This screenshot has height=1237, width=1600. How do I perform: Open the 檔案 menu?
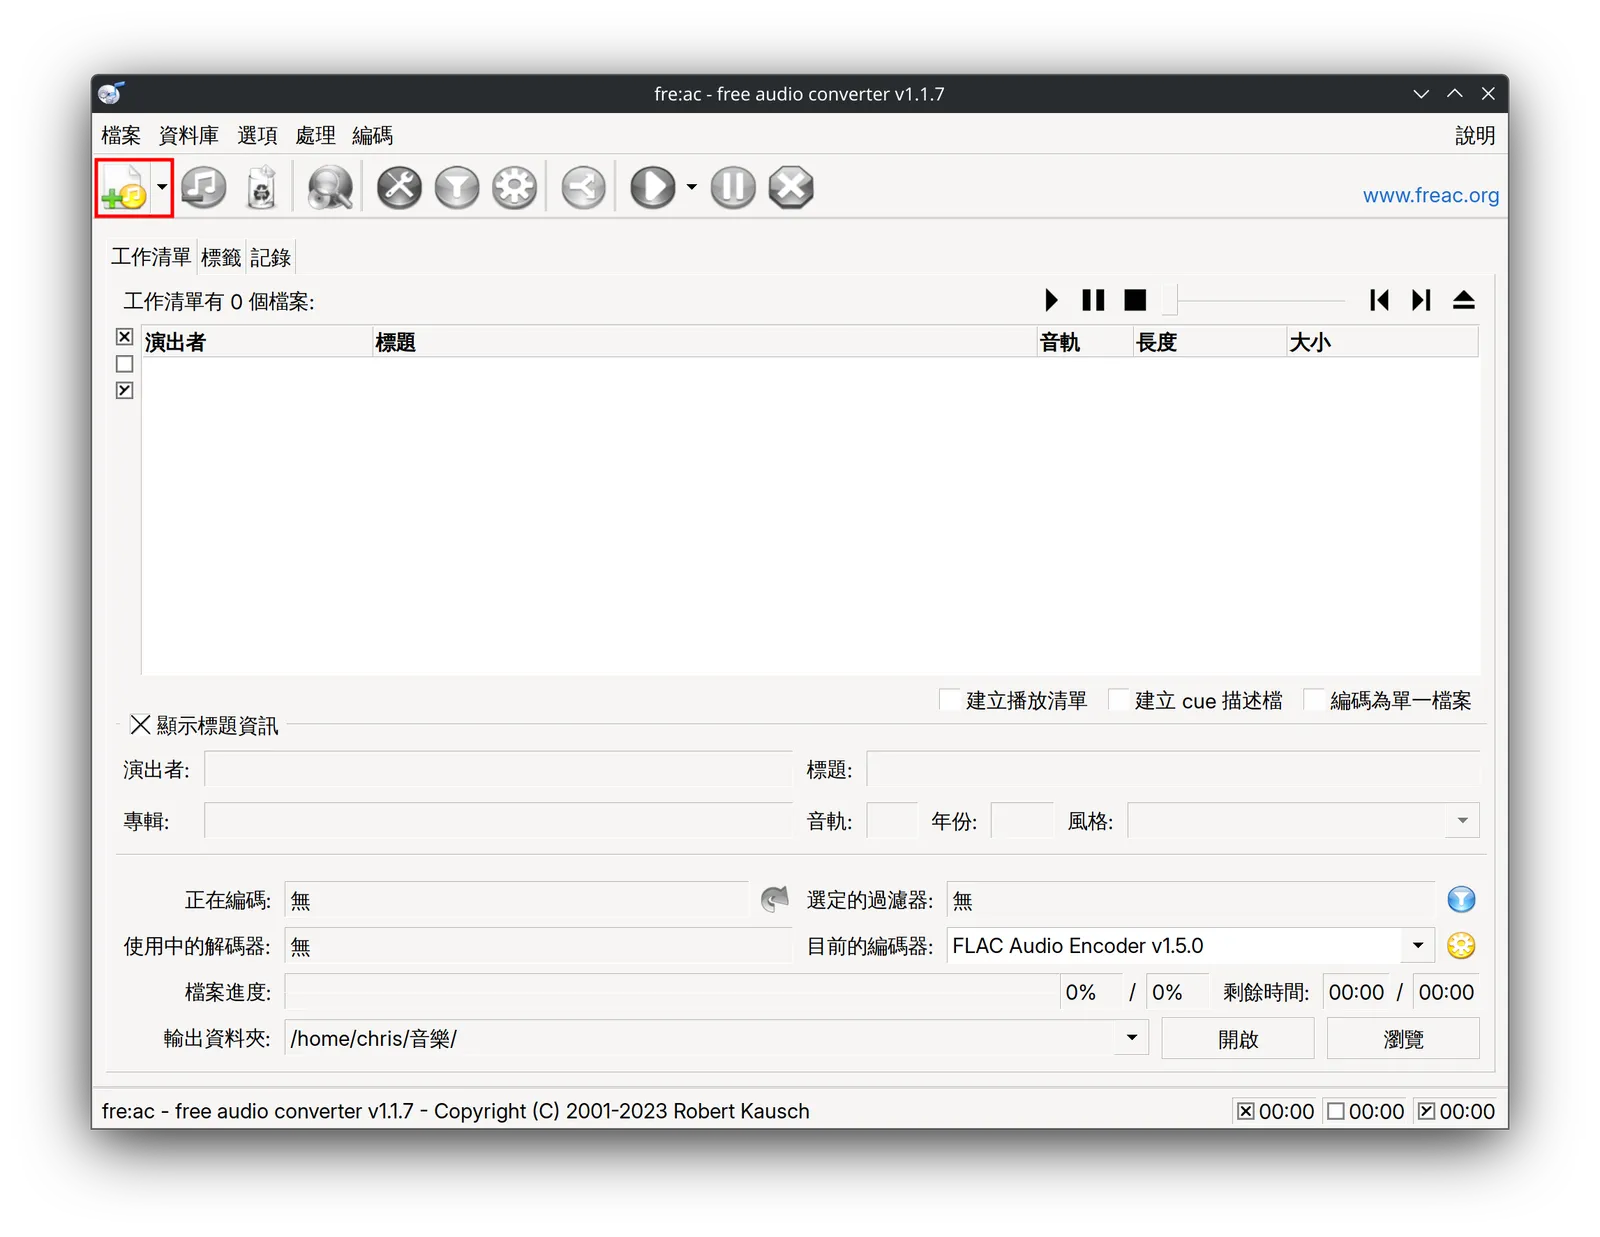pyautogui.click(x=121, y=135)
